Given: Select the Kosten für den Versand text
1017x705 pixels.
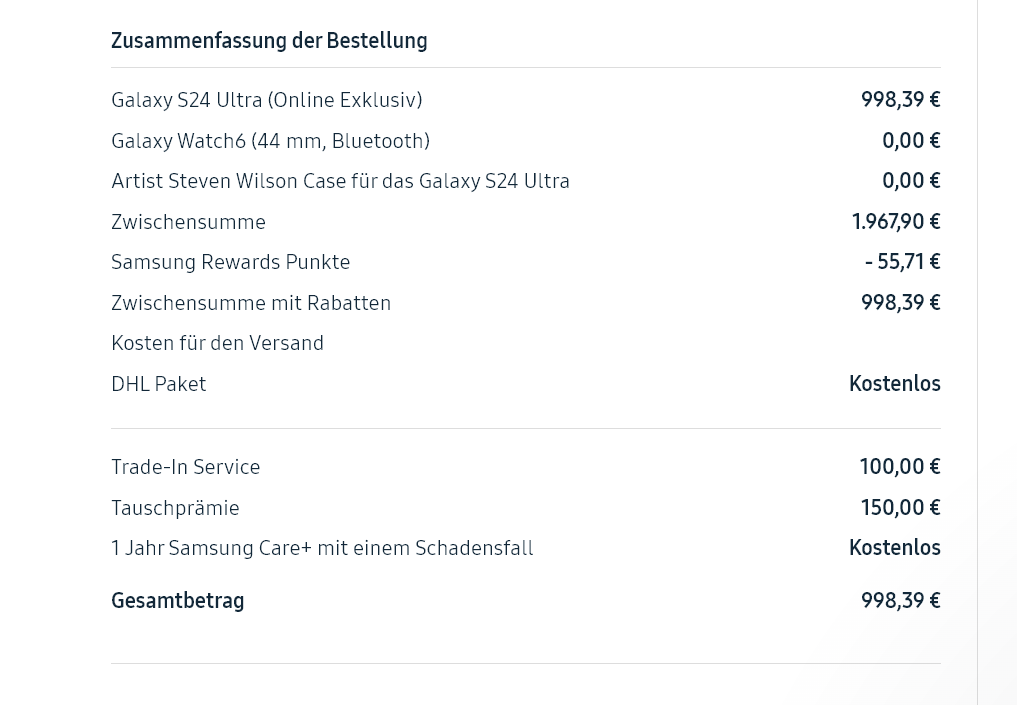Looking at the screenshot, I should (217, 343).
